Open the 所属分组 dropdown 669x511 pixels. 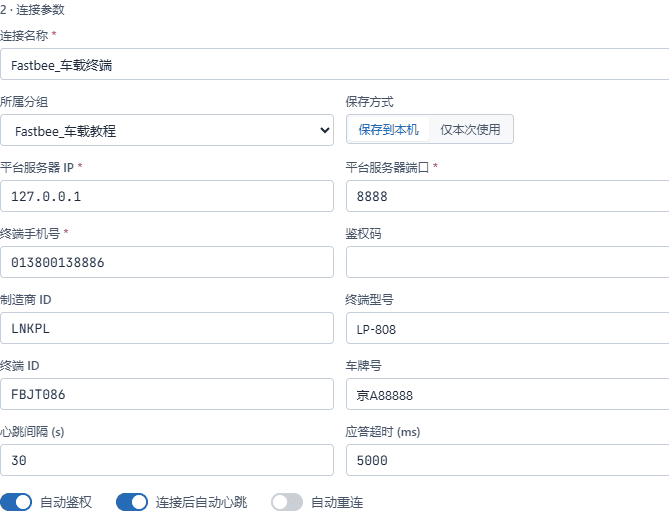click(167, 130)
